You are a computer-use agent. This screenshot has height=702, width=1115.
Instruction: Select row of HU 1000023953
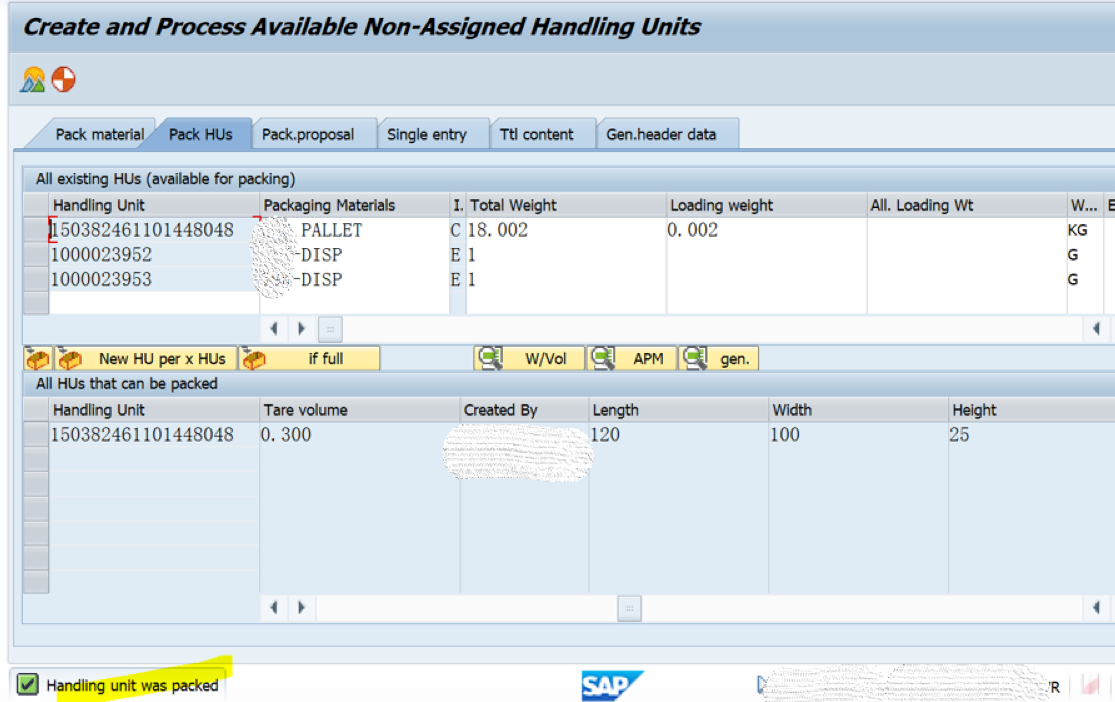pyautogui.click(x=36, y=280)
